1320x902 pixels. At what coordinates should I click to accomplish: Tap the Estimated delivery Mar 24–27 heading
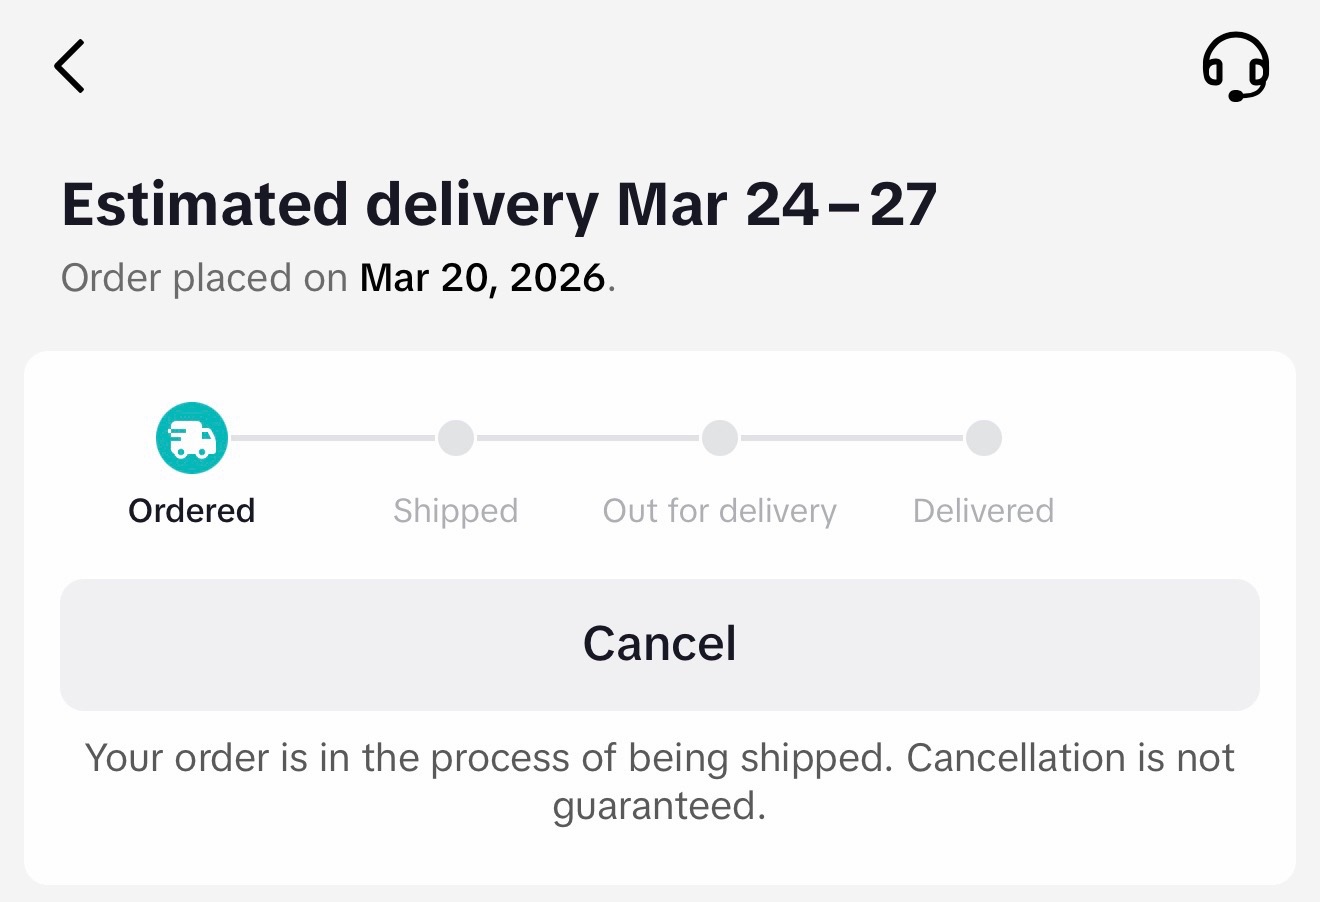(499, 205)
